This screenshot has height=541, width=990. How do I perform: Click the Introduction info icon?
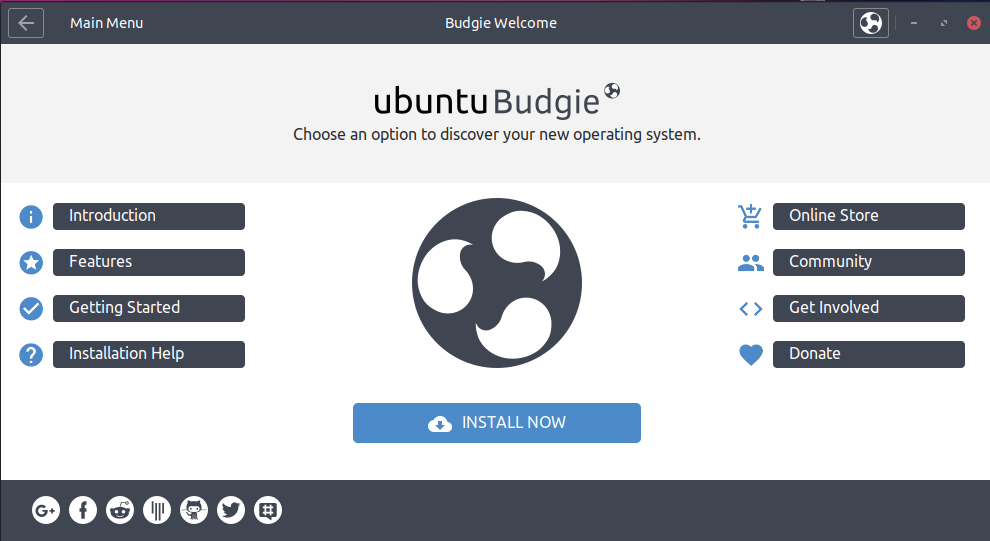click(x=31, y=217)
